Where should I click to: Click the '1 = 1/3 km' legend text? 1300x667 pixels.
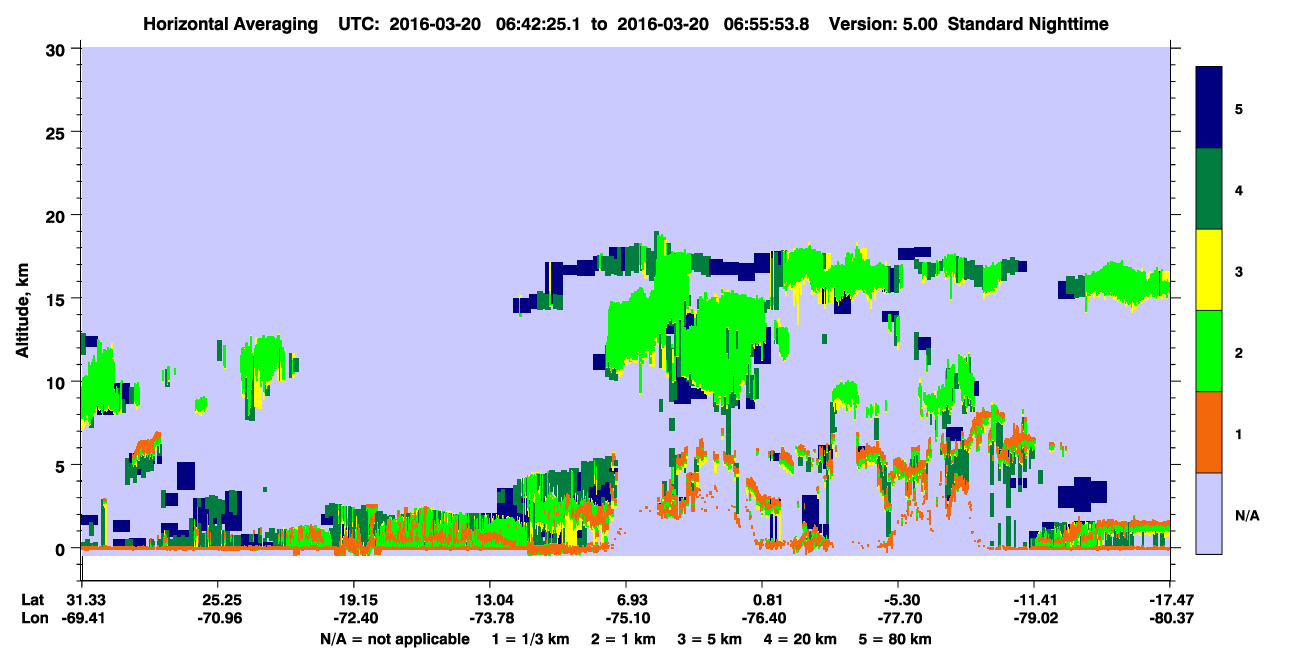[531, 639]
